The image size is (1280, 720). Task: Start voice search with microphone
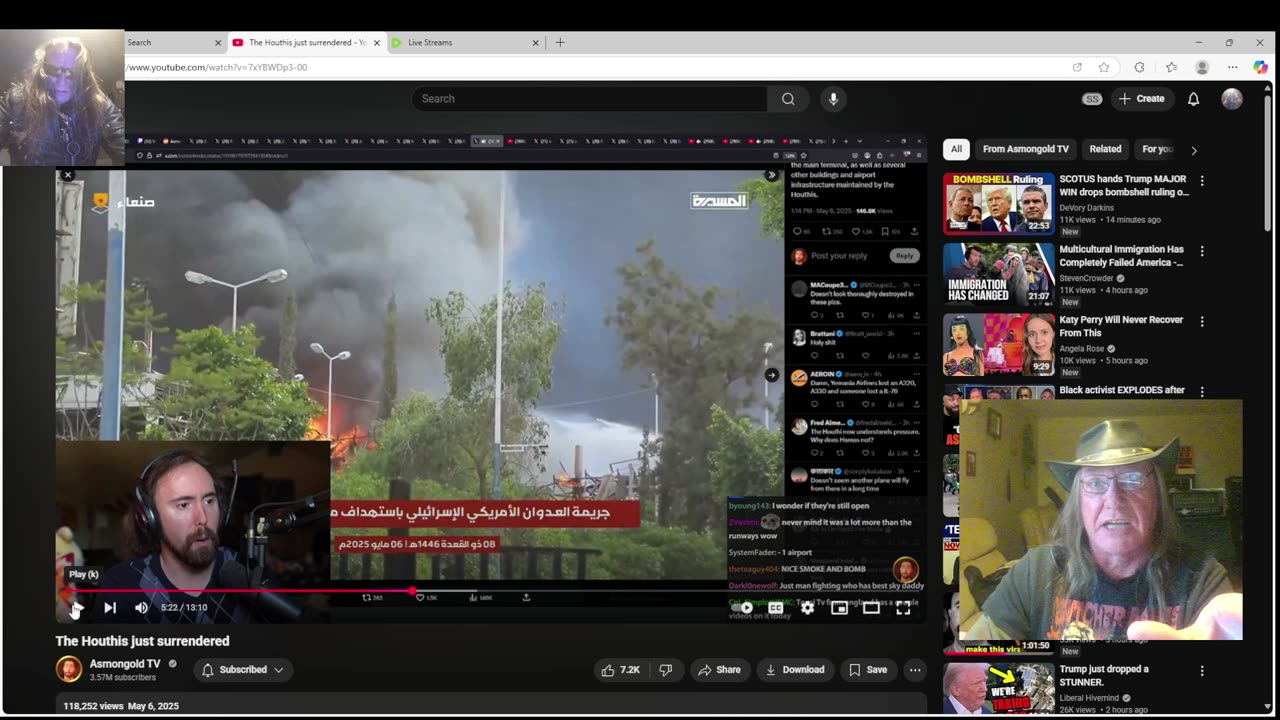point(833,99)
